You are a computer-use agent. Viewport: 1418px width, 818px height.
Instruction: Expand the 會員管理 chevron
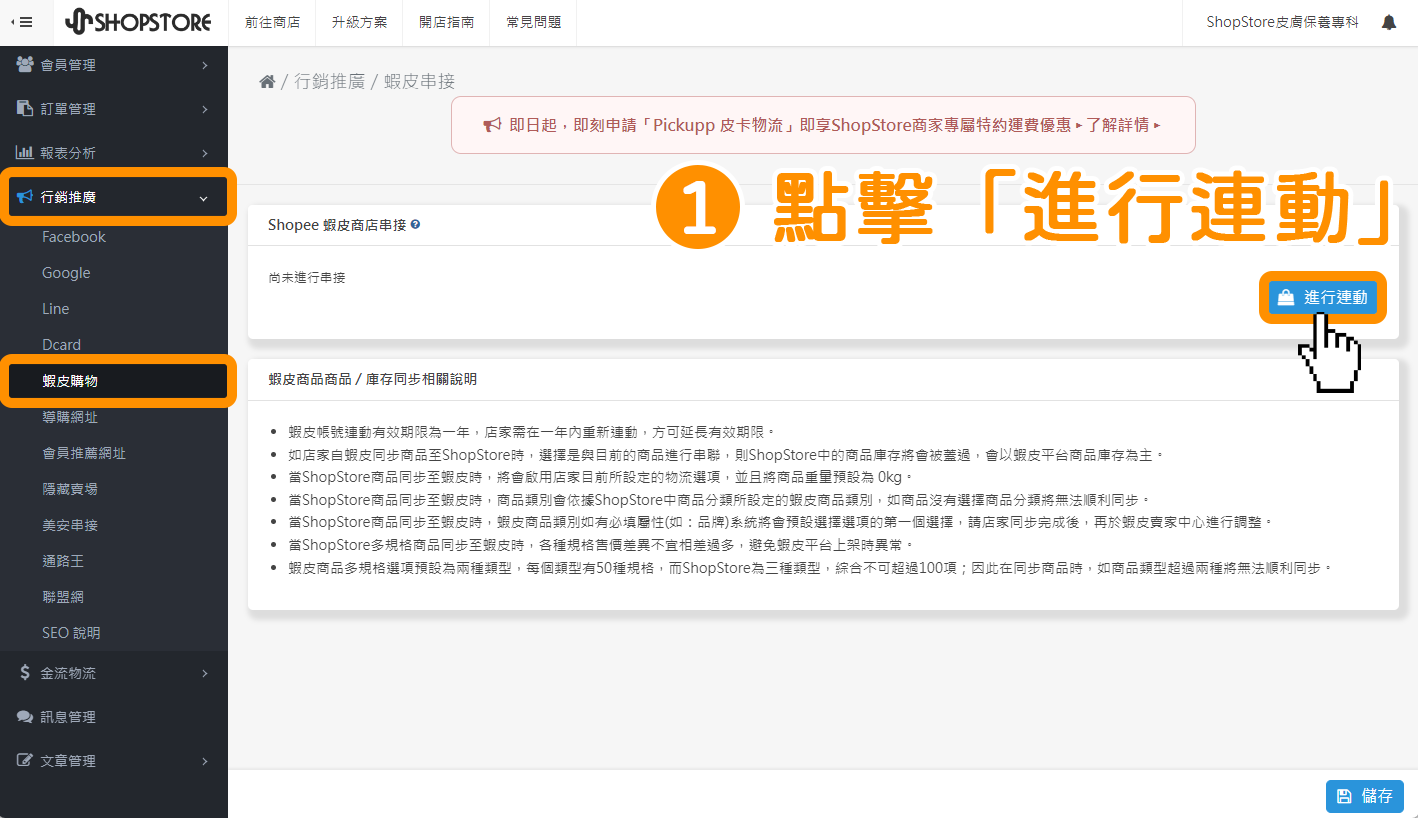204,65
